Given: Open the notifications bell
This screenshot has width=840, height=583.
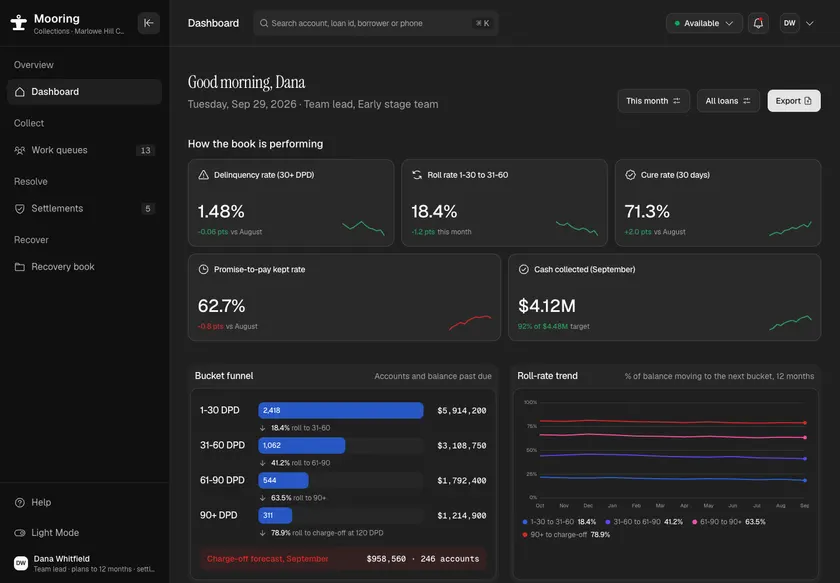Looking at the screenshot, I should [x=758, y=23].
